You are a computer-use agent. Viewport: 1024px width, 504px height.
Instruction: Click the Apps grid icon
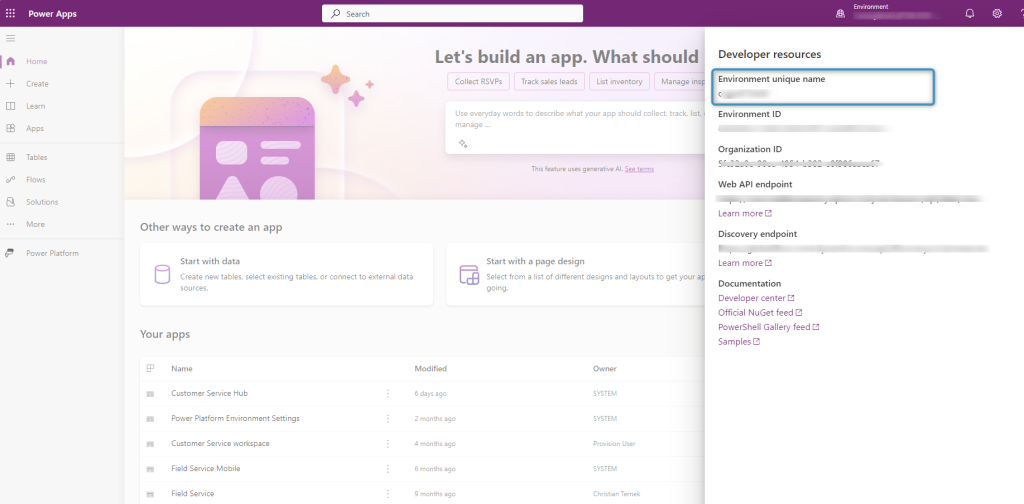pyautogui.click(x=10, y=129)
